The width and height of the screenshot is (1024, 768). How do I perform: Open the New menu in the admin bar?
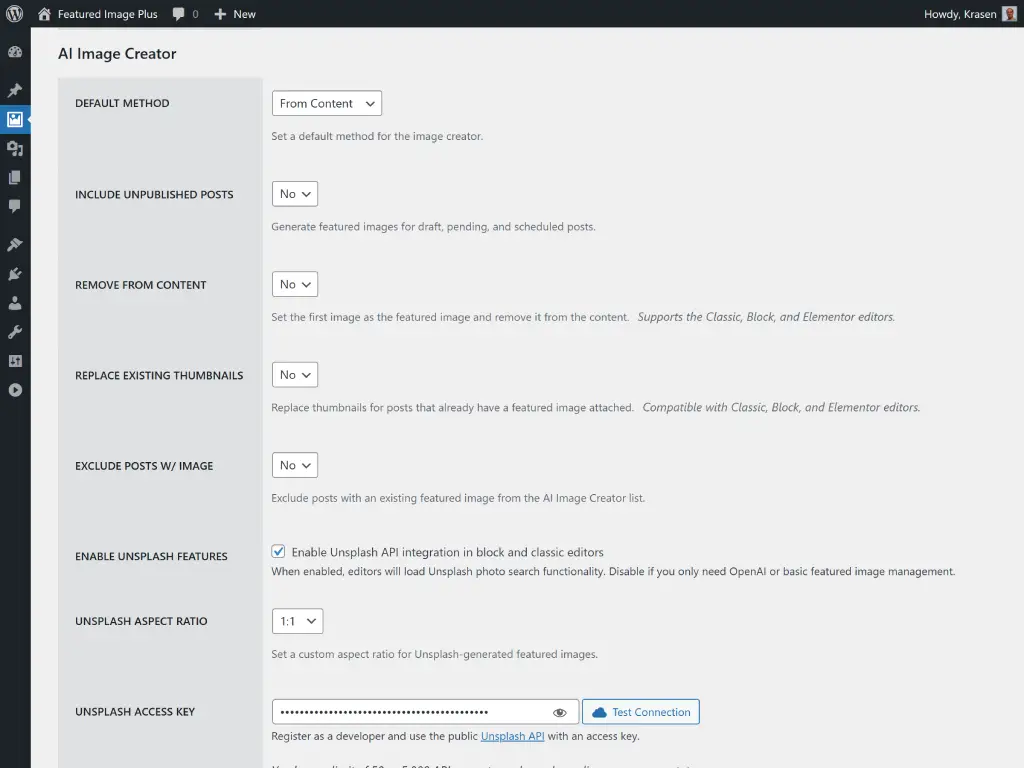point(234,14)
